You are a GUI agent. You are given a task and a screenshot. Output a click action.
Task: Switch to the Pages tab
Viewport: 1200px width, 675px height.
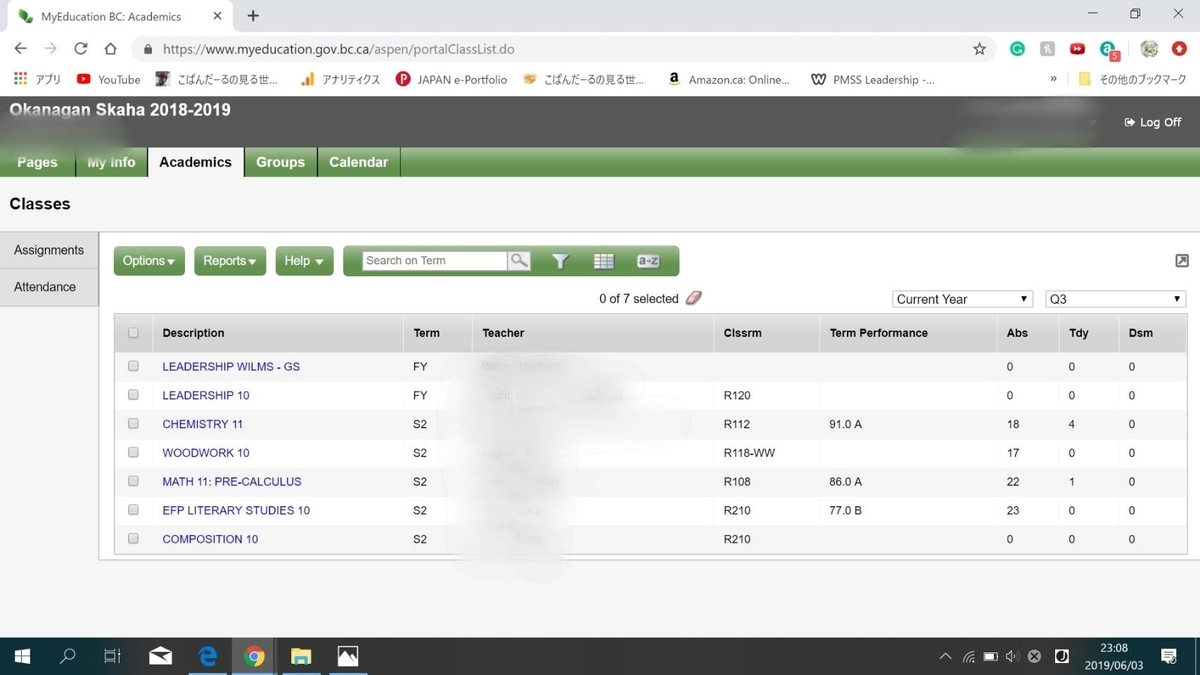click(37, 162)
